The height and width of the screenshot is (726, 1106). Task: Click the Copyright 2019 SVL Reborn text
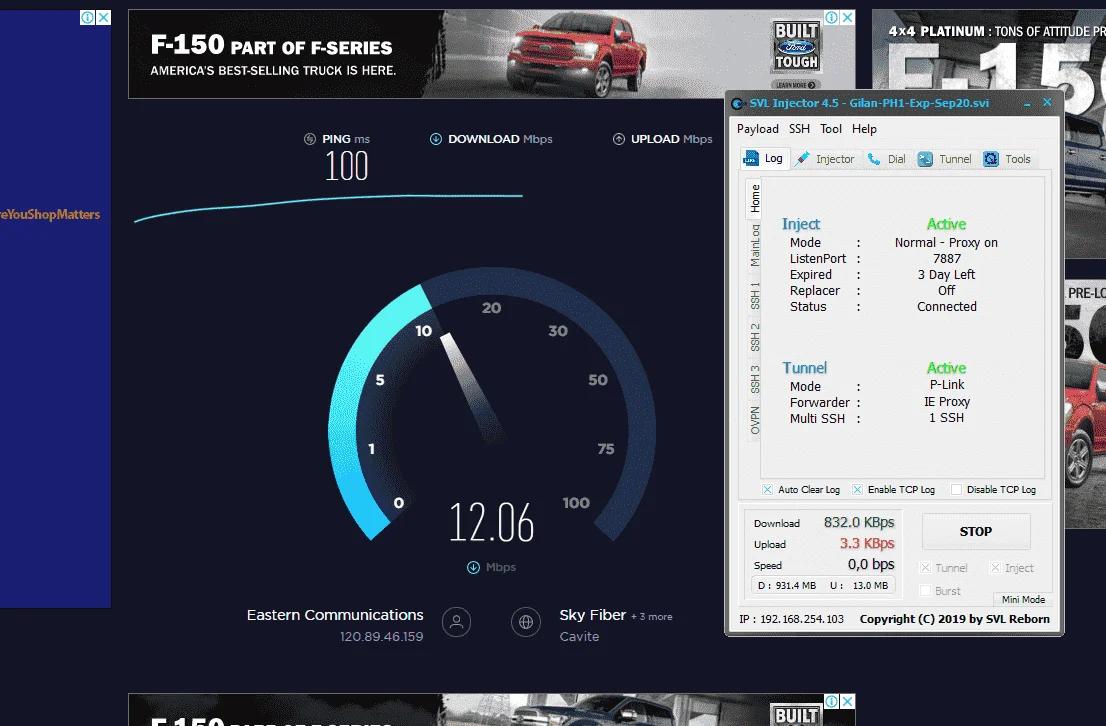tap(954, 619)
